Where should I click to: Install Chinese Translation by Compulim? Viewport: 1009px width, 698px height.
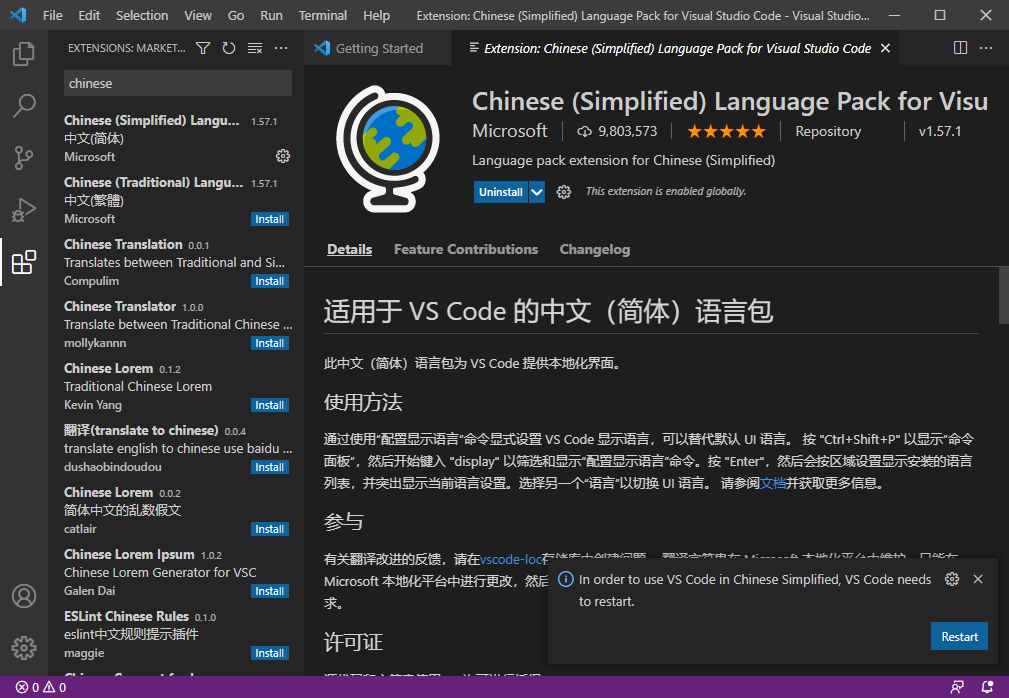pyautogui.click(x=270, y=281)
